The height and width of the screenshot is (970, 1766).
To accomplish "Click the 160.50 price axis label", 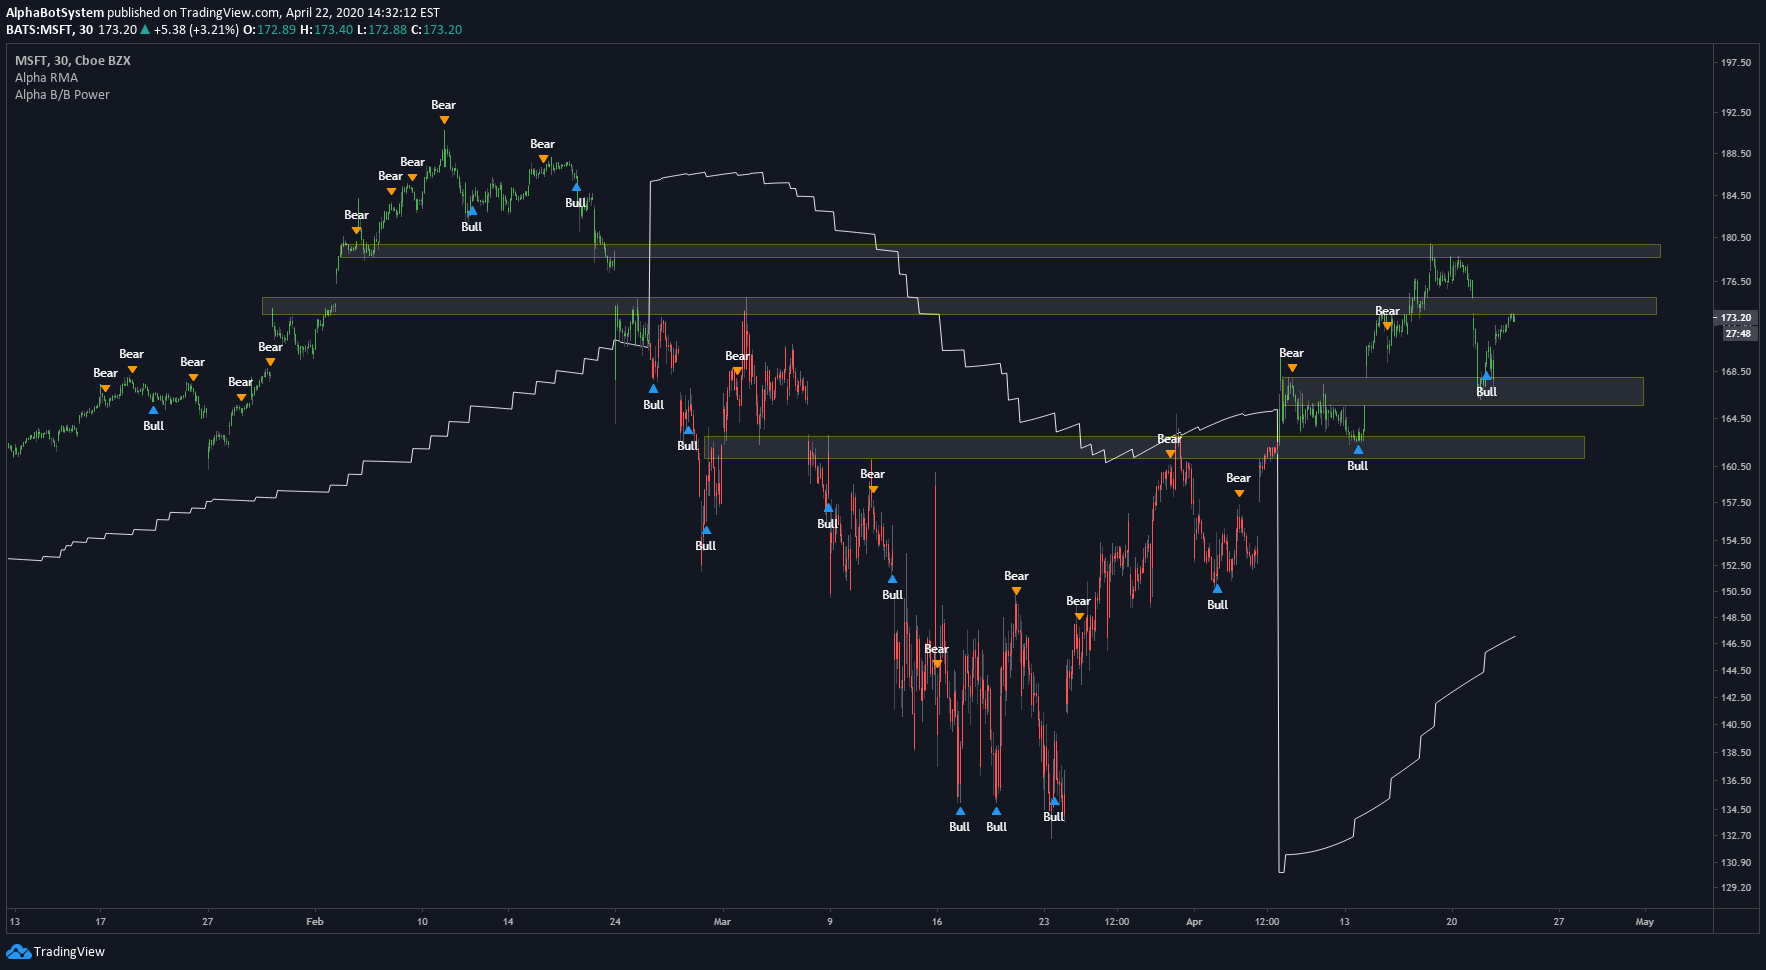I will [1735, 467].
